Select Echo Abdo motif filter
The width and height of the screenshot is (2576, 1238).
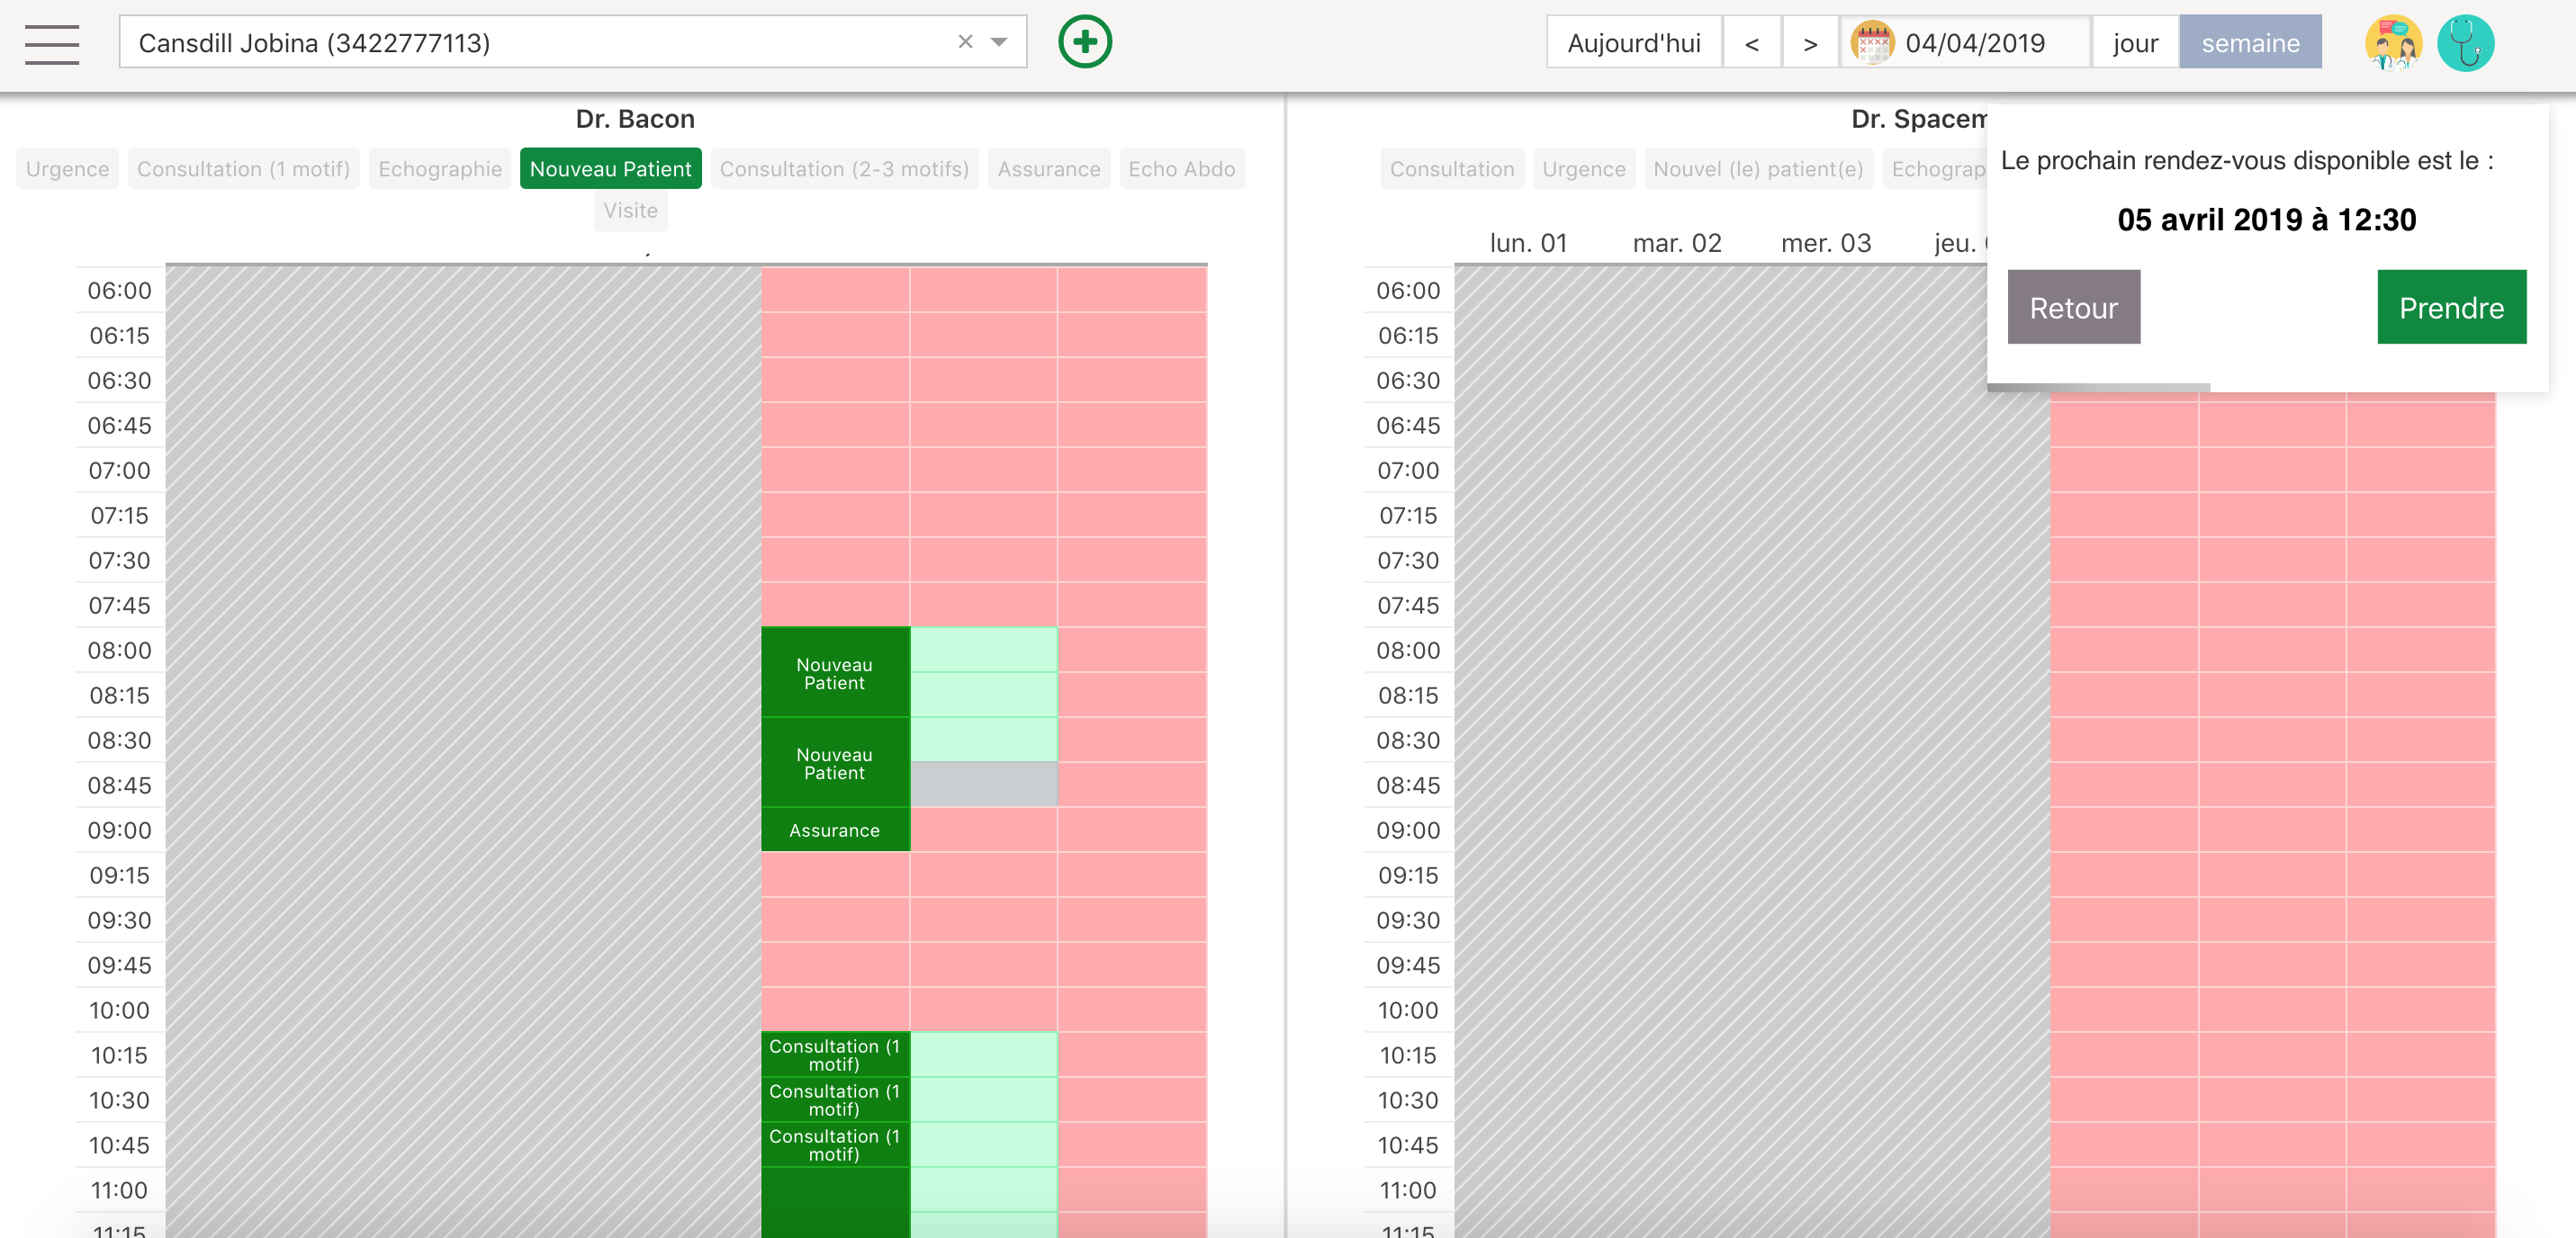pyautogui.click(x=1182, y=169)
